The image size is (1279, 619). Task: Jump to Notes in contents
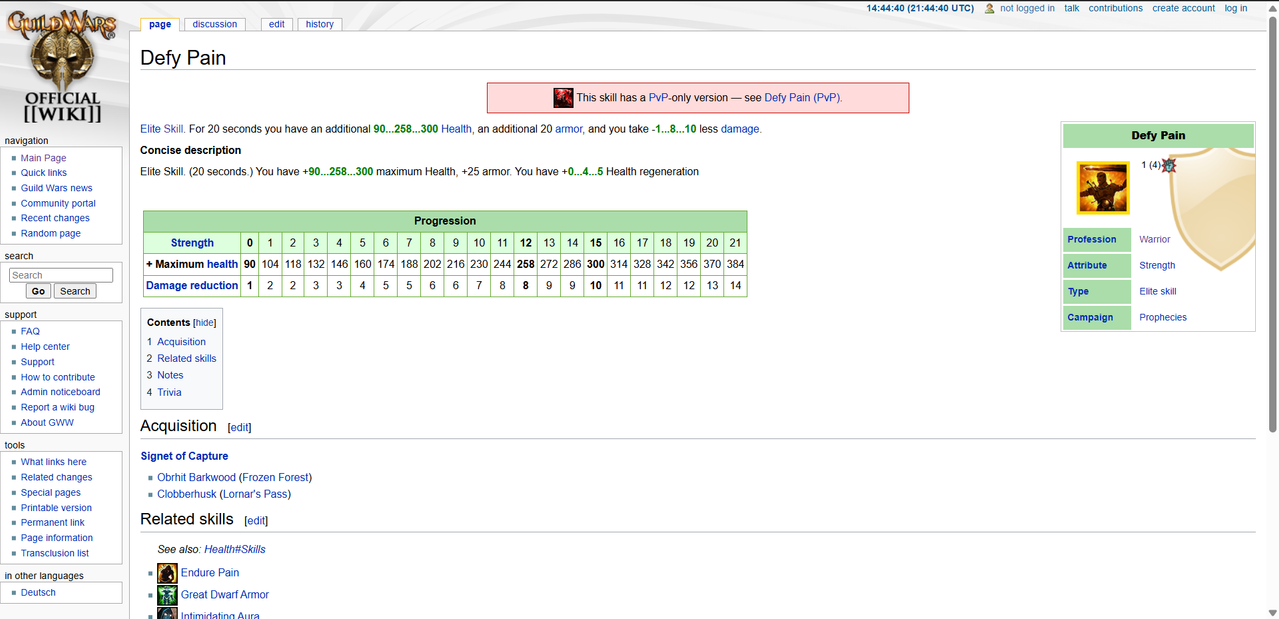pyautogui.click(x=170, y=375)
